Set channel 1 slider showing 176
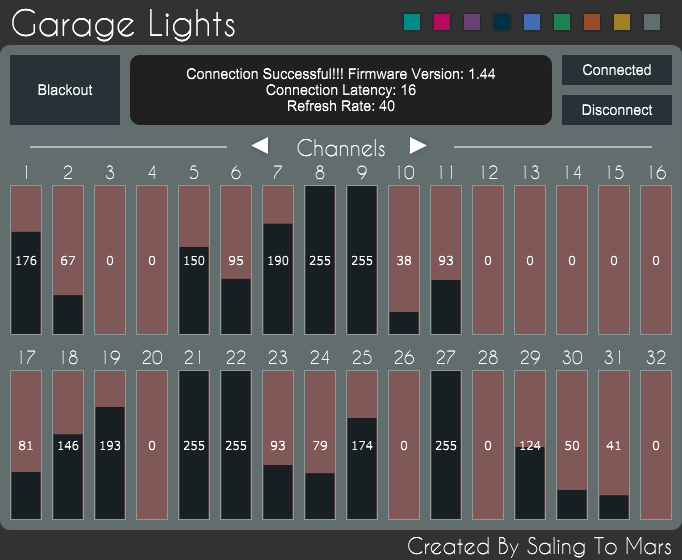This screenshot has height=560, width=682. point(26,260)
